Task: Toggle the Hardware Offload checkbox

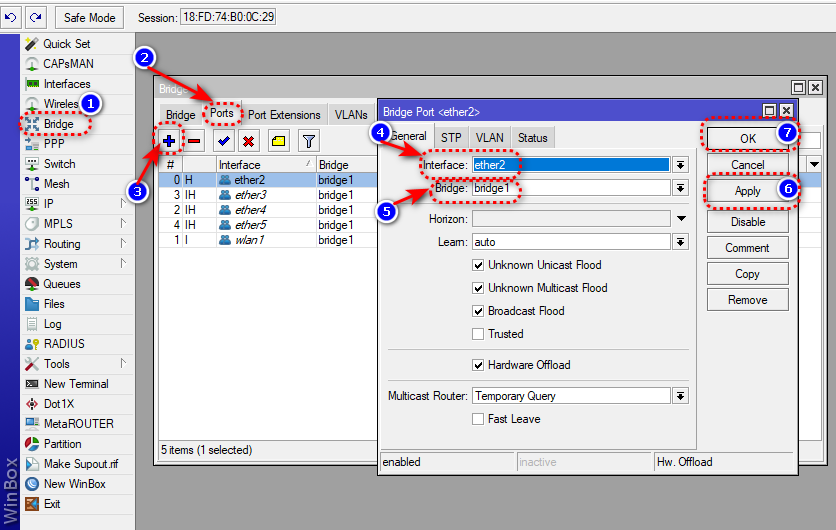Action: pos(478,365)
